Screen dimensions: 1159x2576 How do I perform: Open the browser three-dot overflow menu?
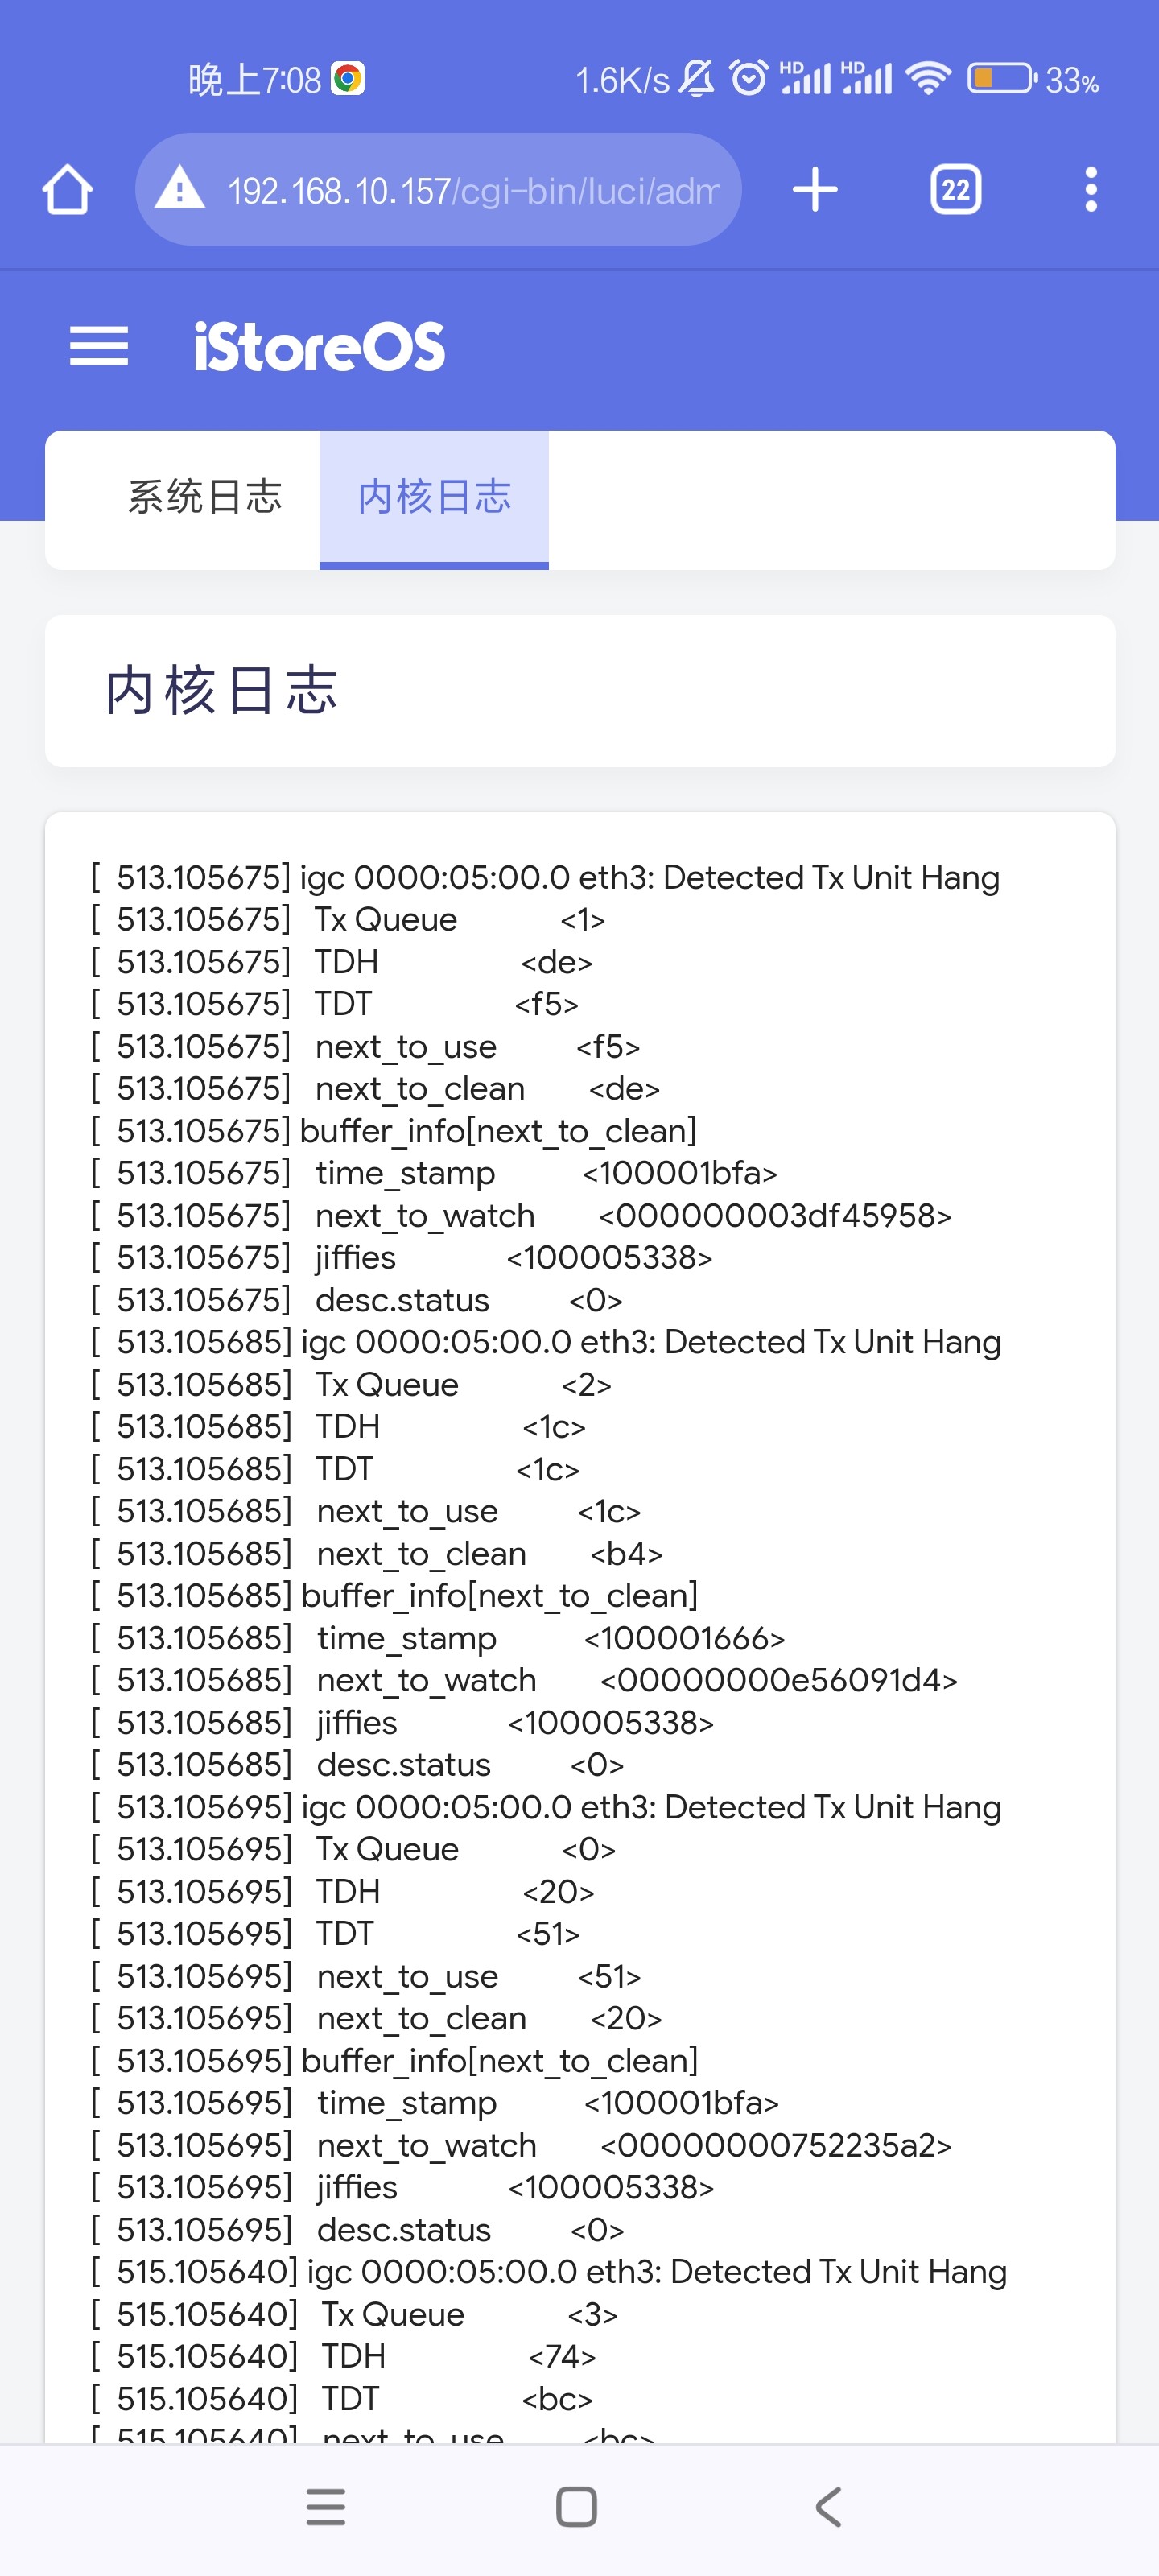[1090, 190]
